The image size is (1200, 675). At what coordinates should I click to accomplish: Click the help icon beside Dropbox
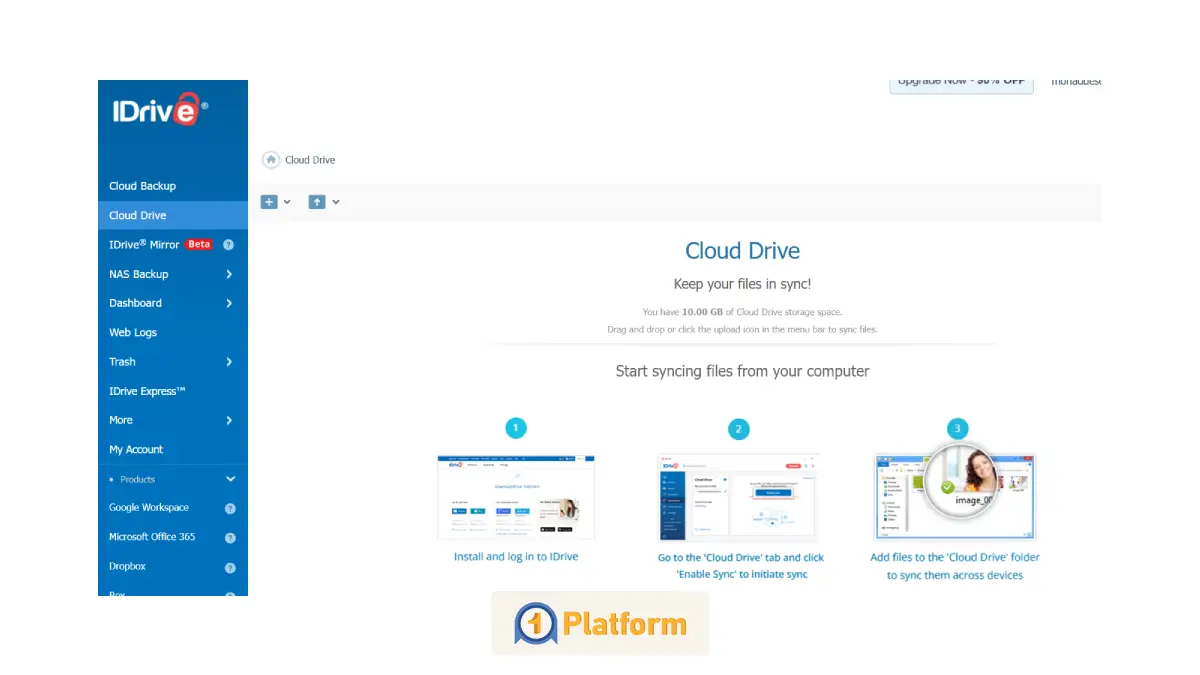click(232, 566)
